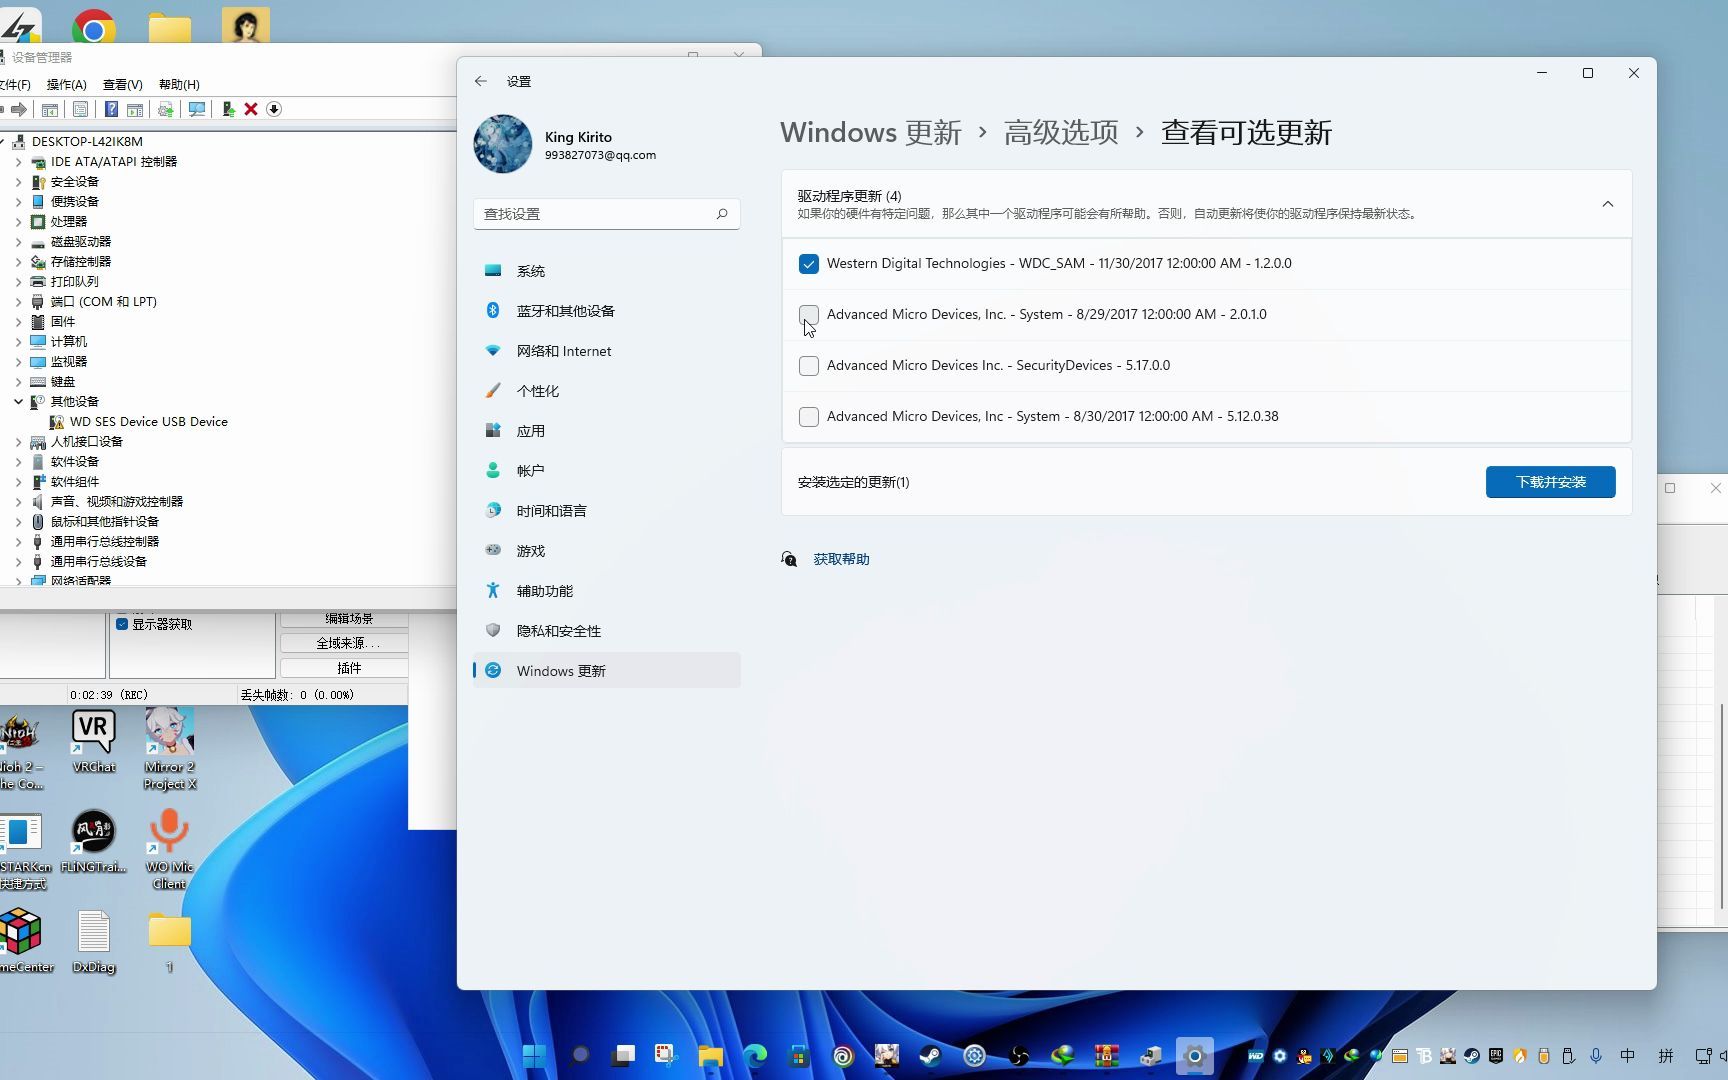This screenshot has width=1728, height=1080.
Task: Click Windows 更新 breadcrumb in header
Action: pyautogui.click(x=870, y=132)
